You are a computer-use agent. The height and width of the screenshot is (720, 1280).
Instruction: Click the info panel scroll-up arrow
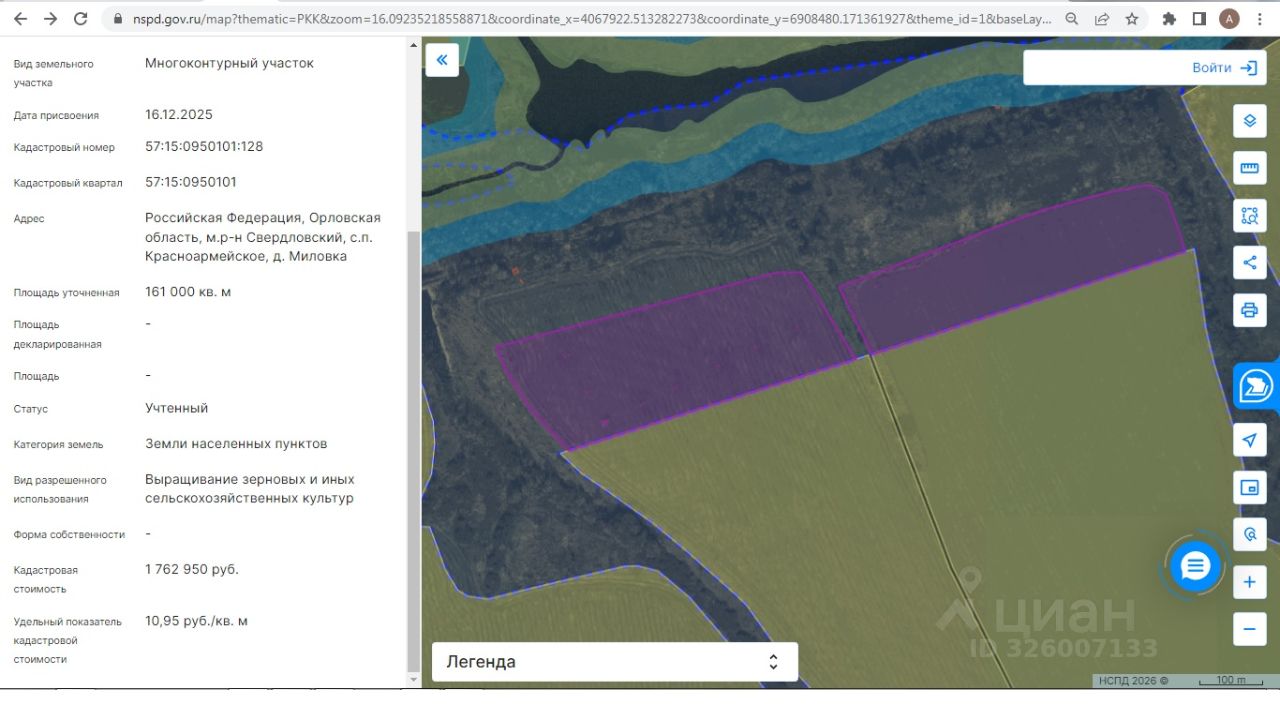(415, 44)
